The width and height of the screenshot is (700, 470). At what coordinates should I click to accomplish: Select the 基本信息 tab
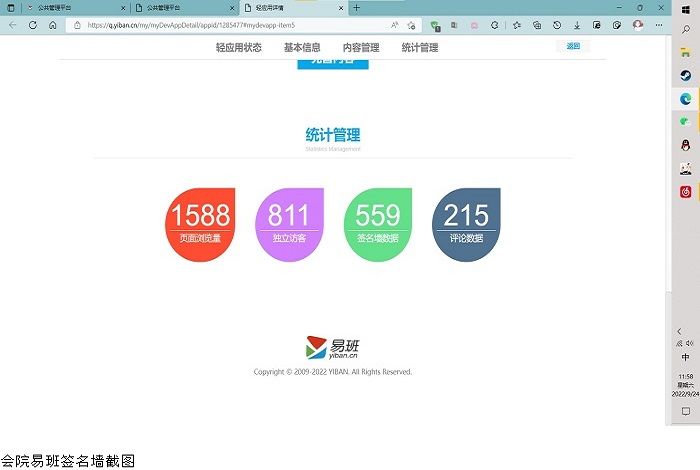pyautogui.click(x=302, y=47)
